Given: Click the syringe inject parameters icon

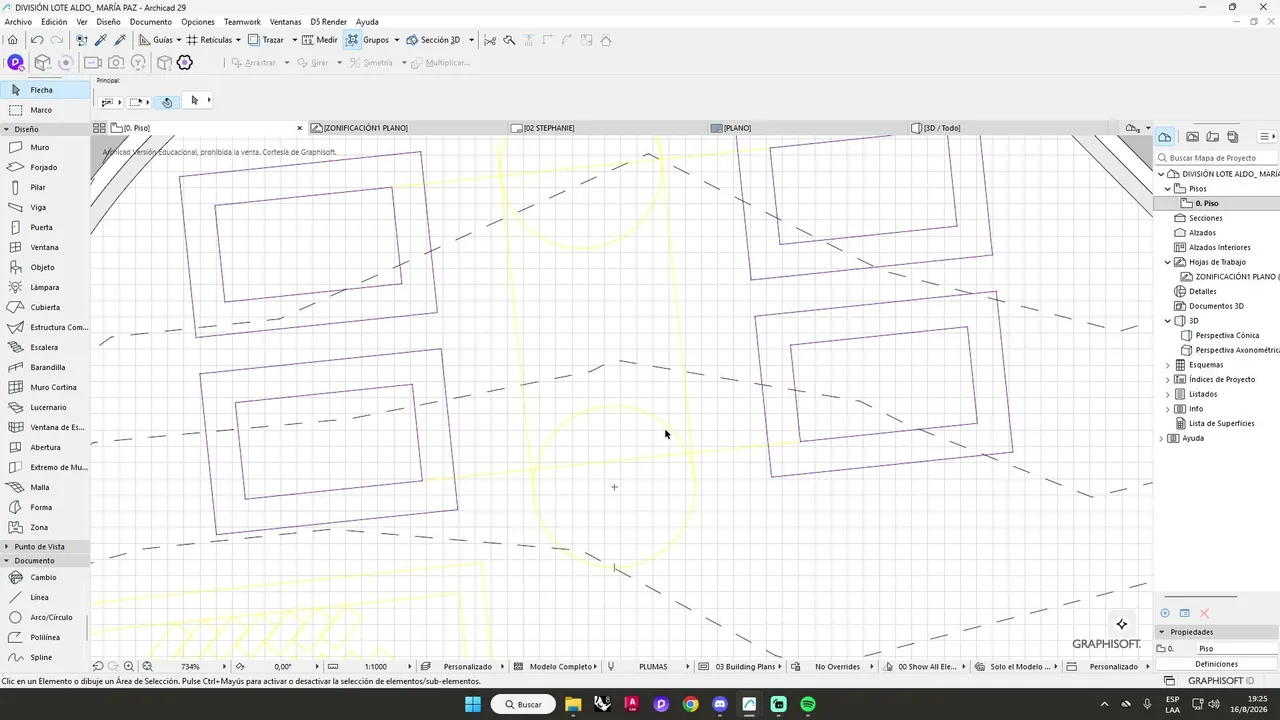Looking at the screenshot, I should [x=121, y=40].
